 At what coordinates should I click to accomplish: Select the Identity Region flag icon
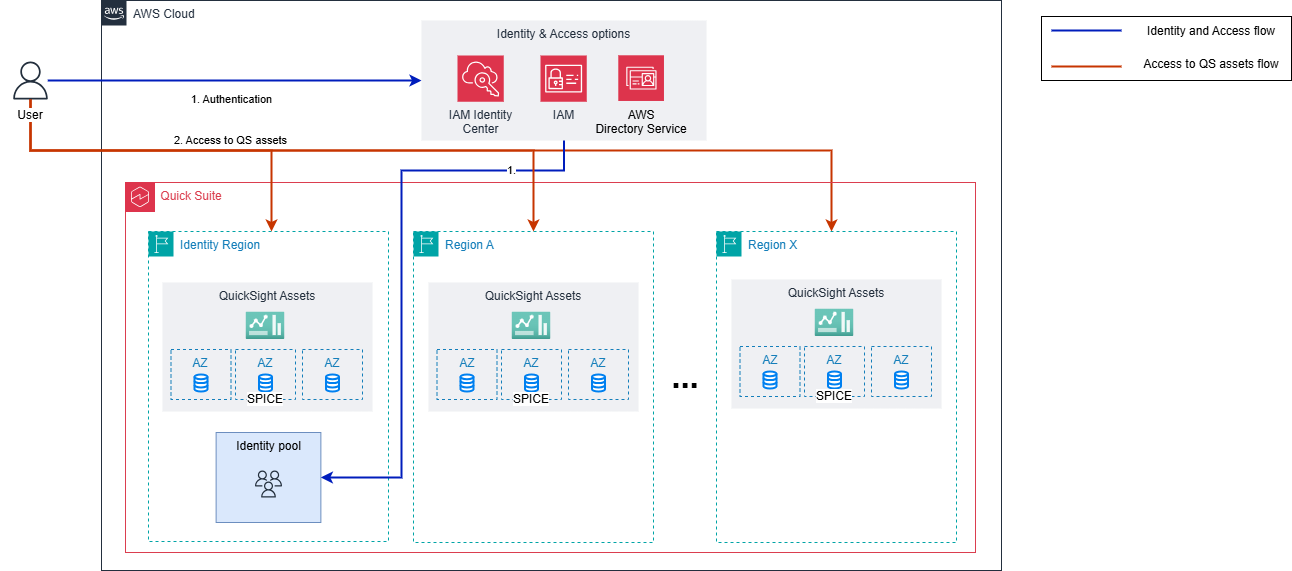[x=161, y=245]
